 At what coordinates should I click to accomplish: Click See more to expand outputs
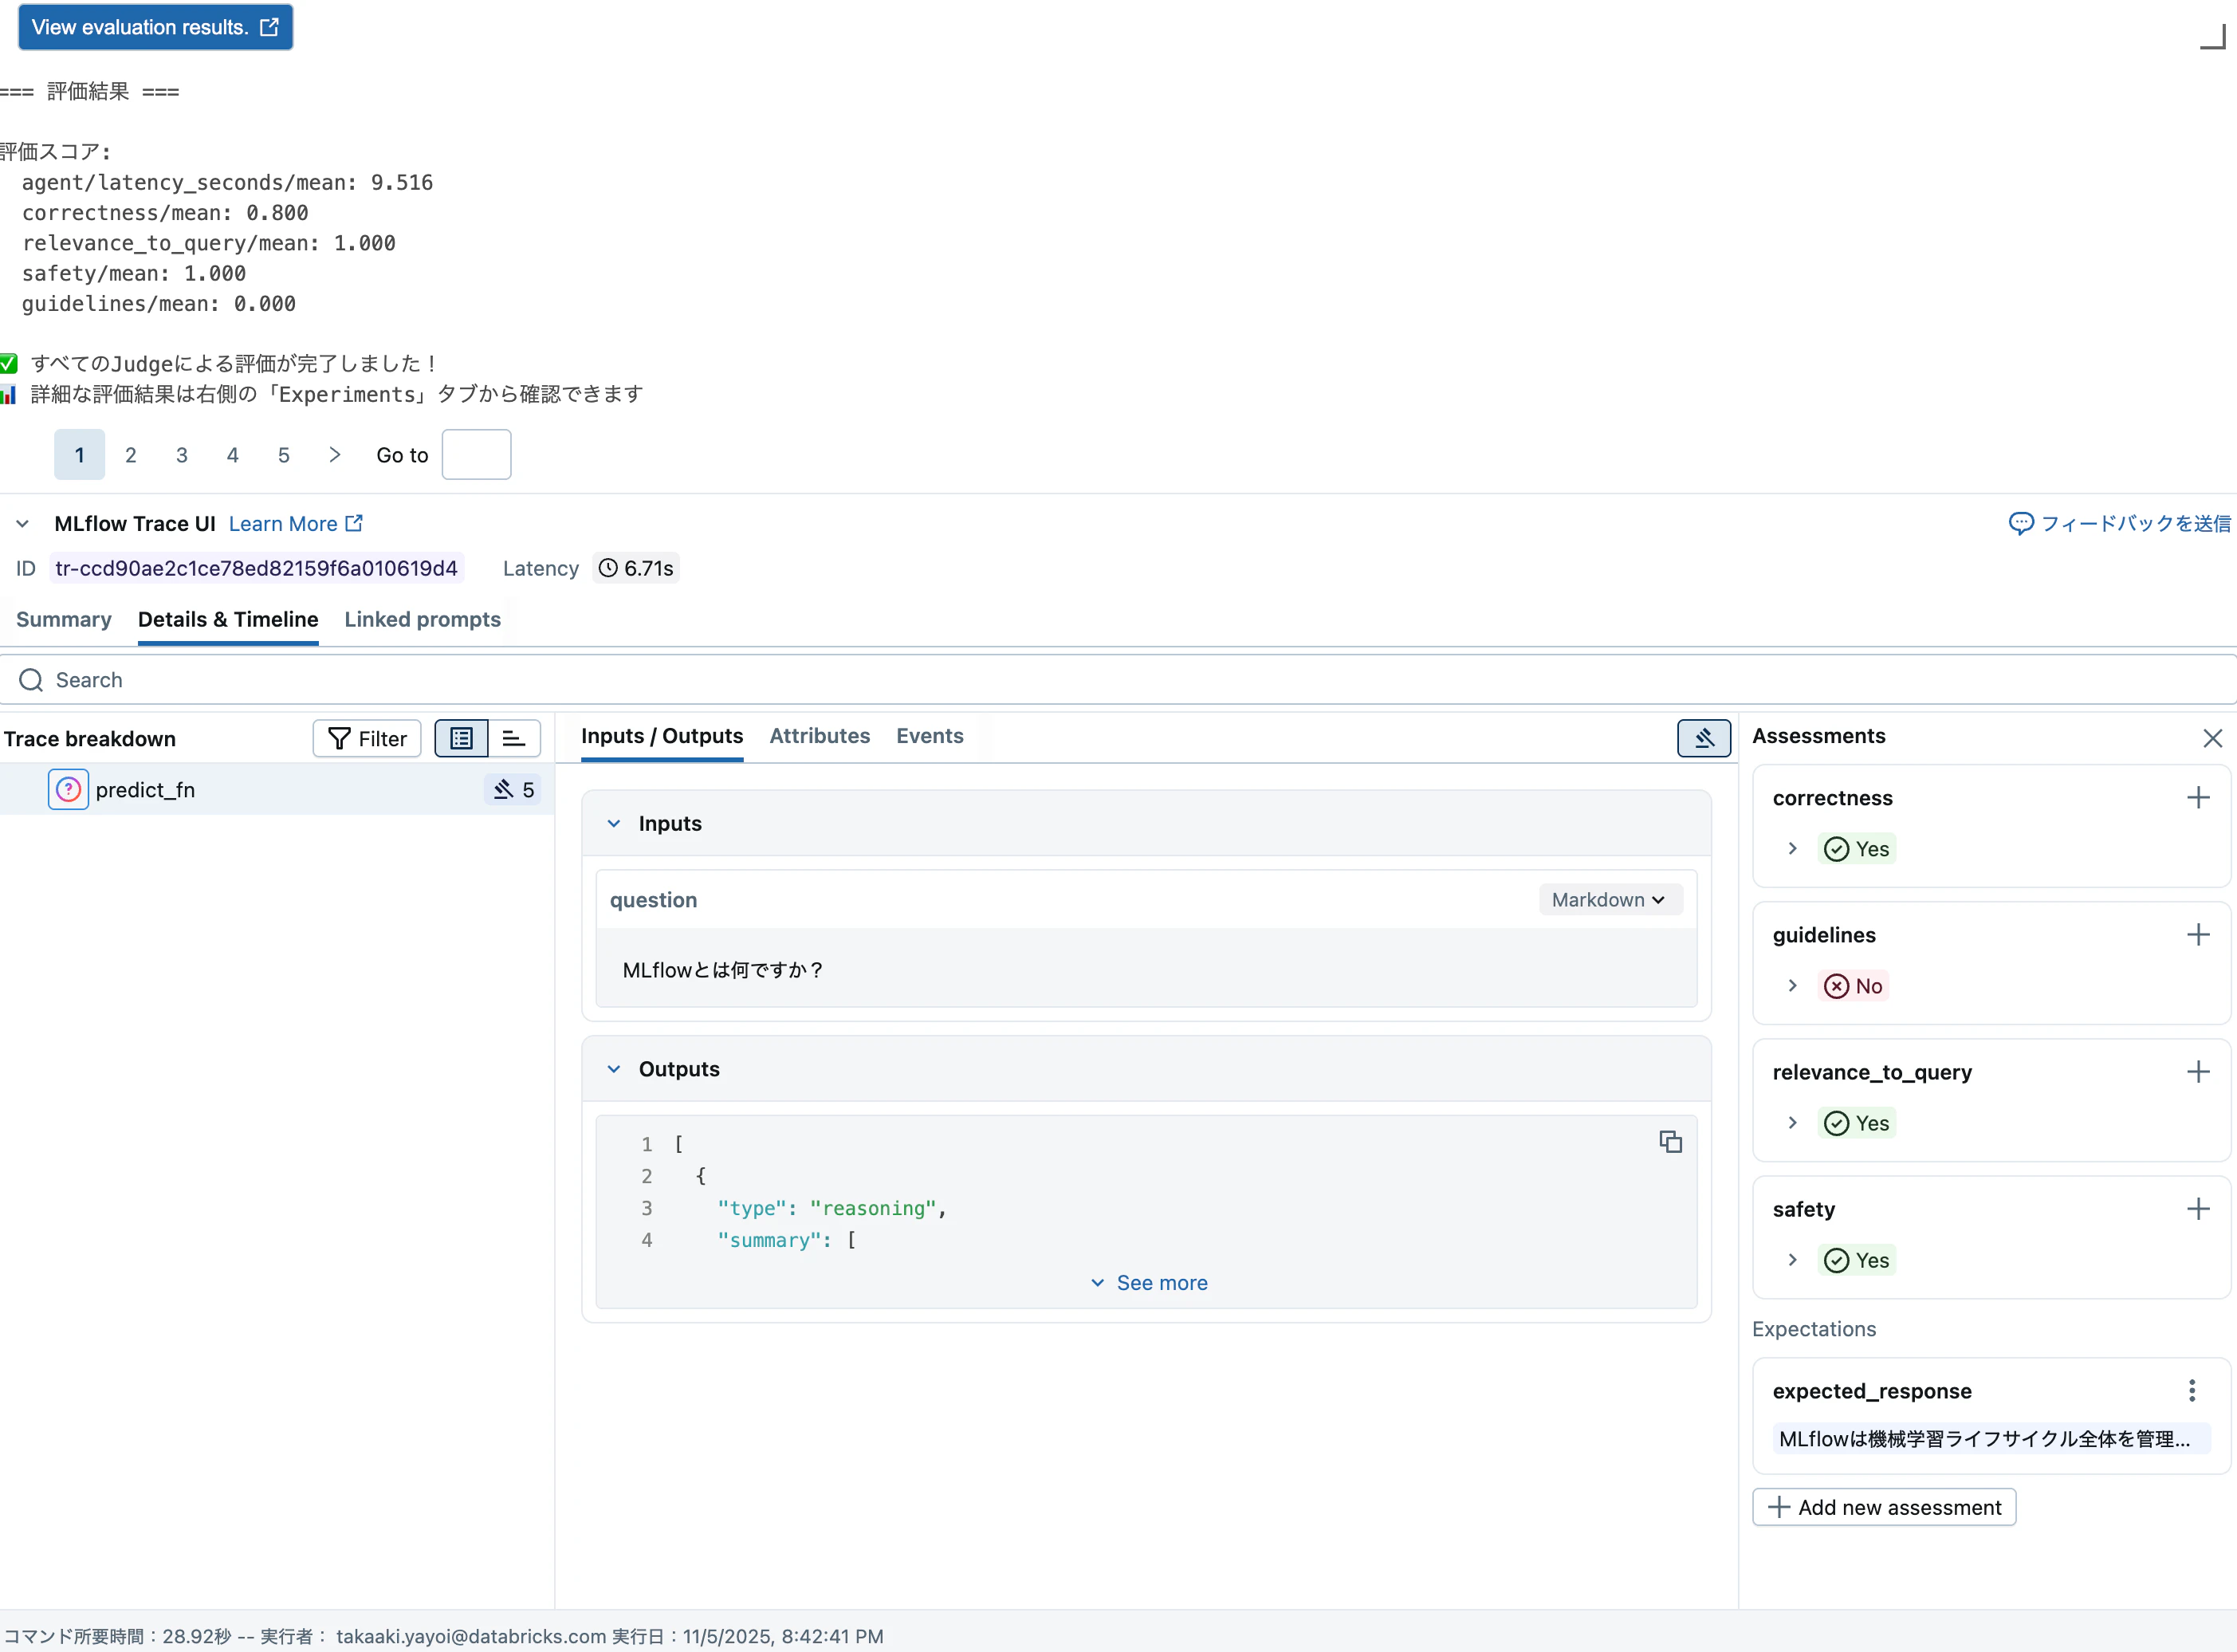point(1149,1283)
